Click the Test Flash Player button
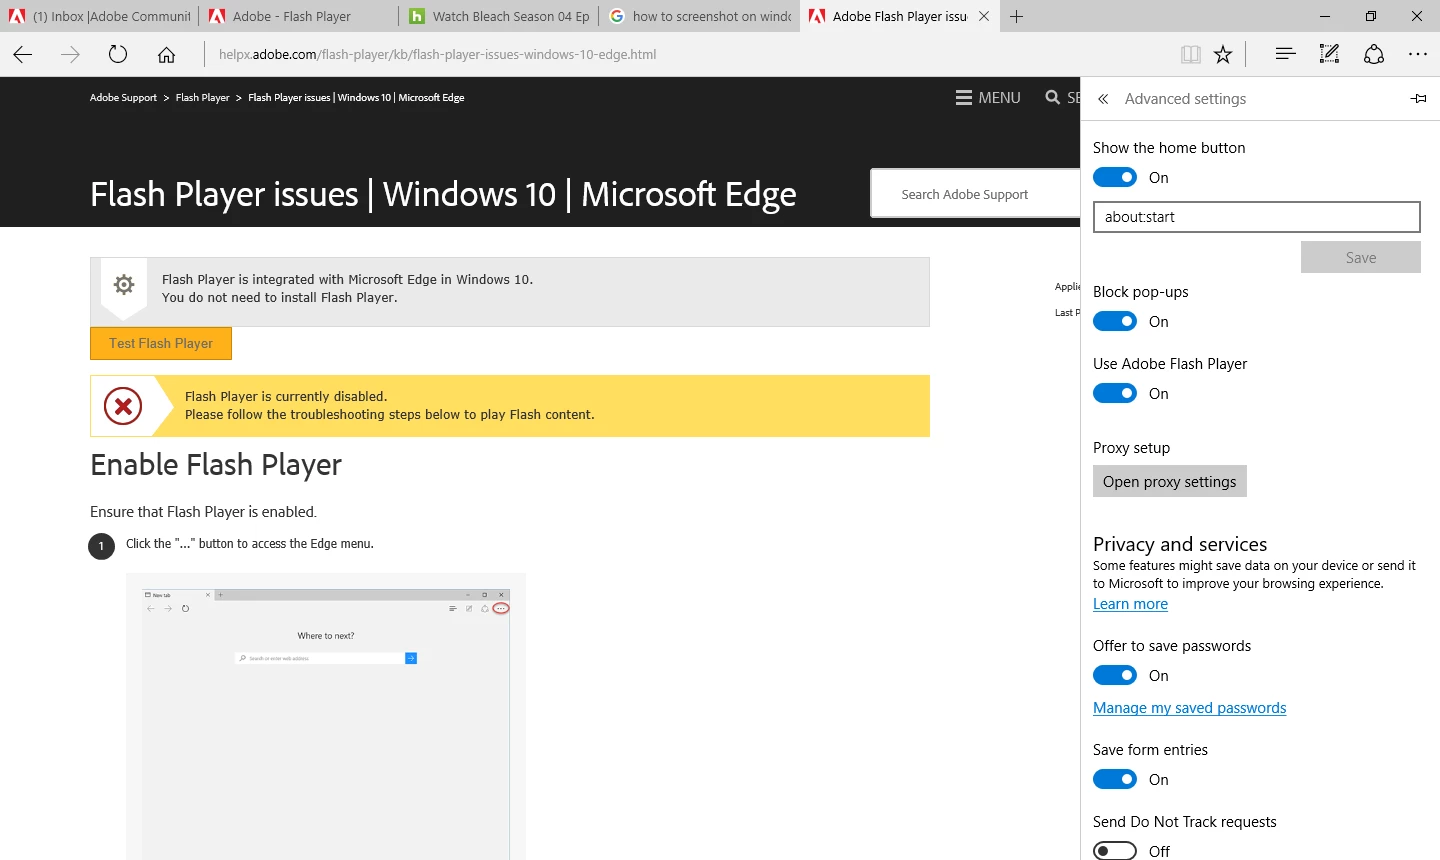The width and height of the screenshot is (1440, 860). [161, 343]
